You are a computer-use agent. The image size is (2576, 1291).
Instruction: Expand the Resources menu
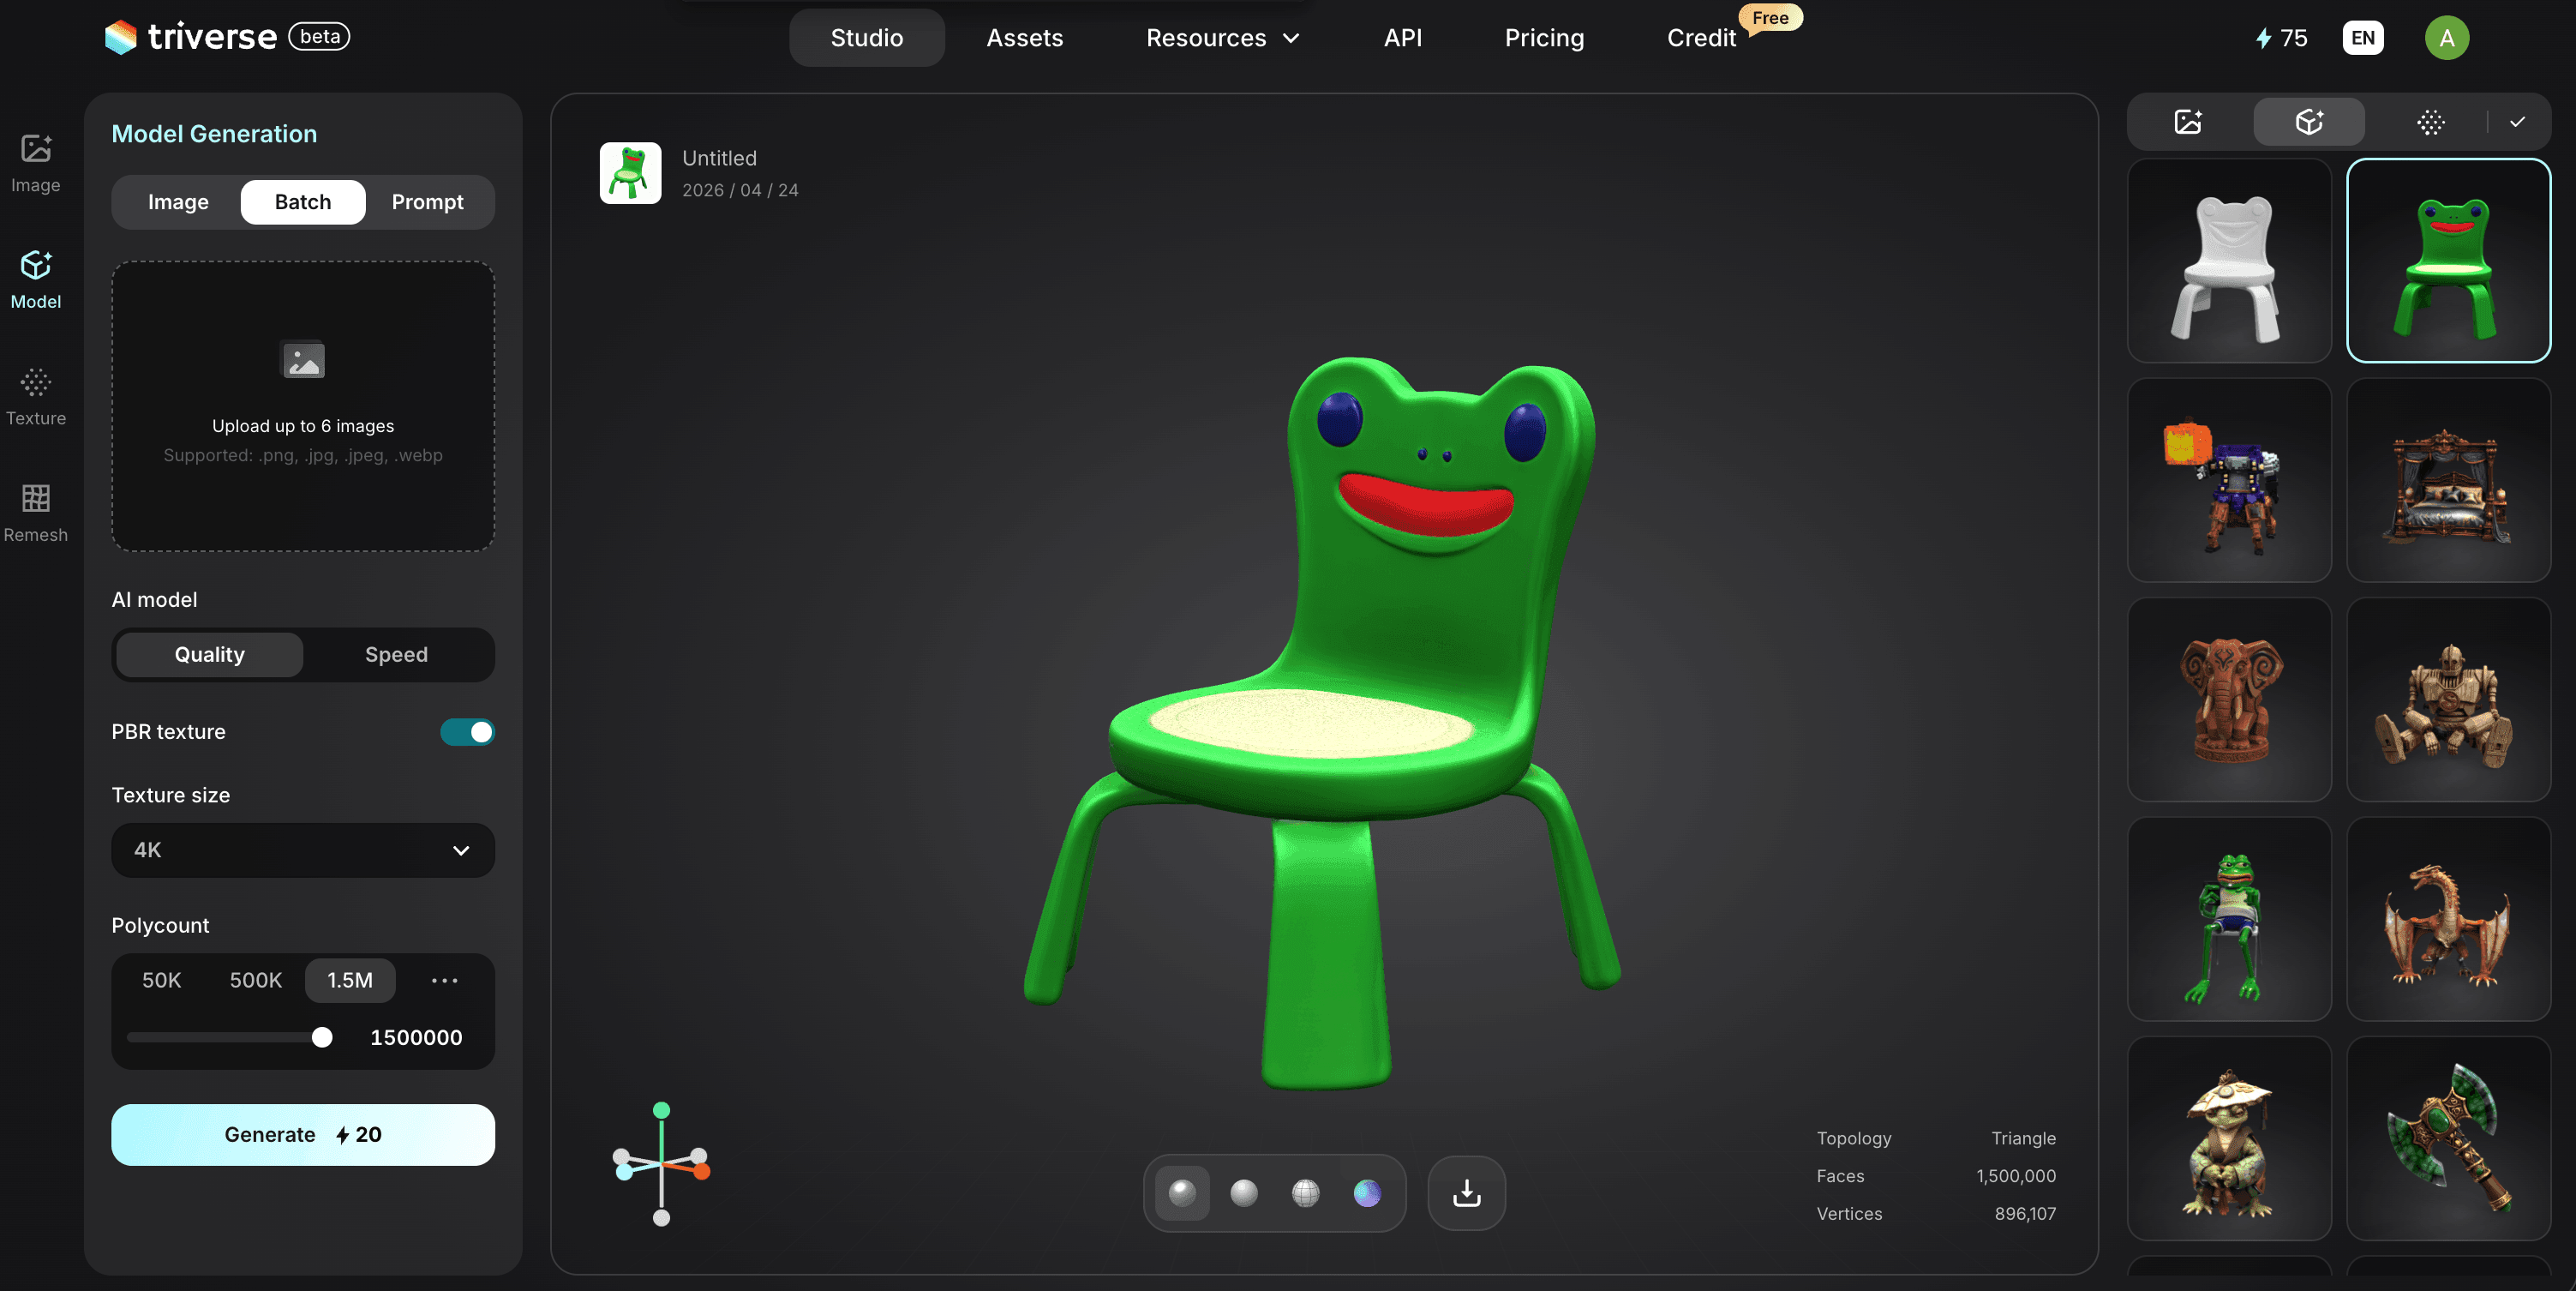click(x=1223, y=38)
